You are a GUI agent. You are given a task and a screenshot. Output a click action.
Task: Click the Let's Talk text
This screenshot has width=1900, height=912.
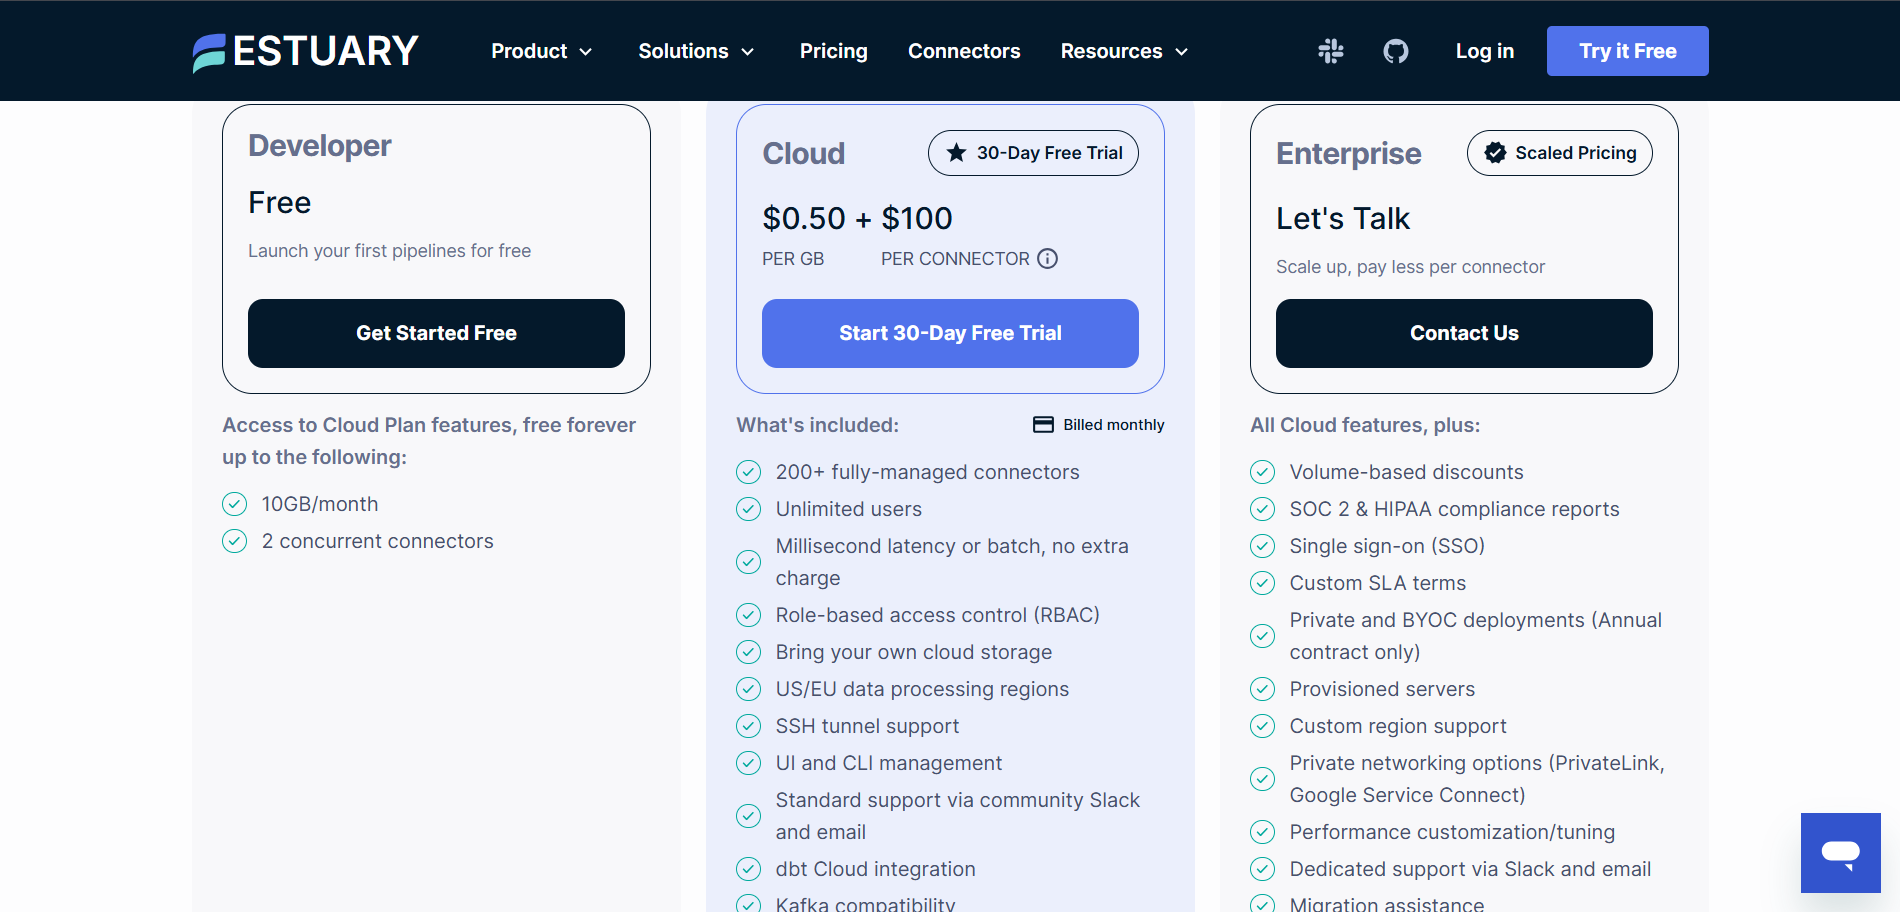pos(1343,218)
